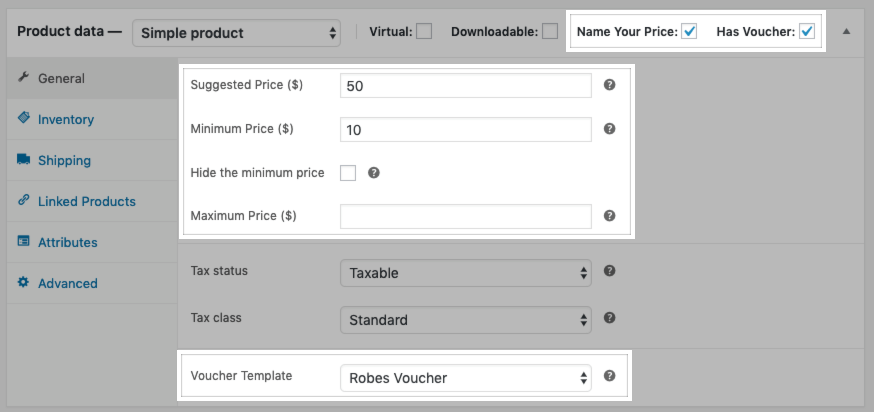Go to the Advanced tab
The image size is (874, 412).
pos(67,283)
